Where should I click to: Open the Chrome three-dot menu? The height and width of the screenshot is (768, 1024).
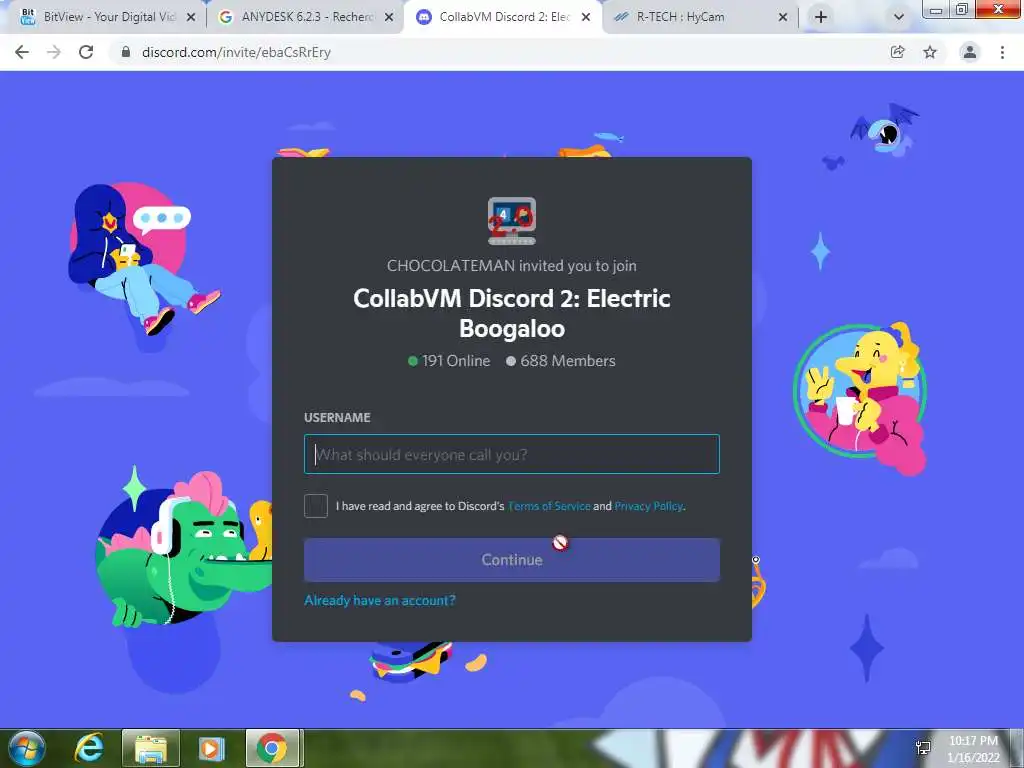[x=1002, y=52]
